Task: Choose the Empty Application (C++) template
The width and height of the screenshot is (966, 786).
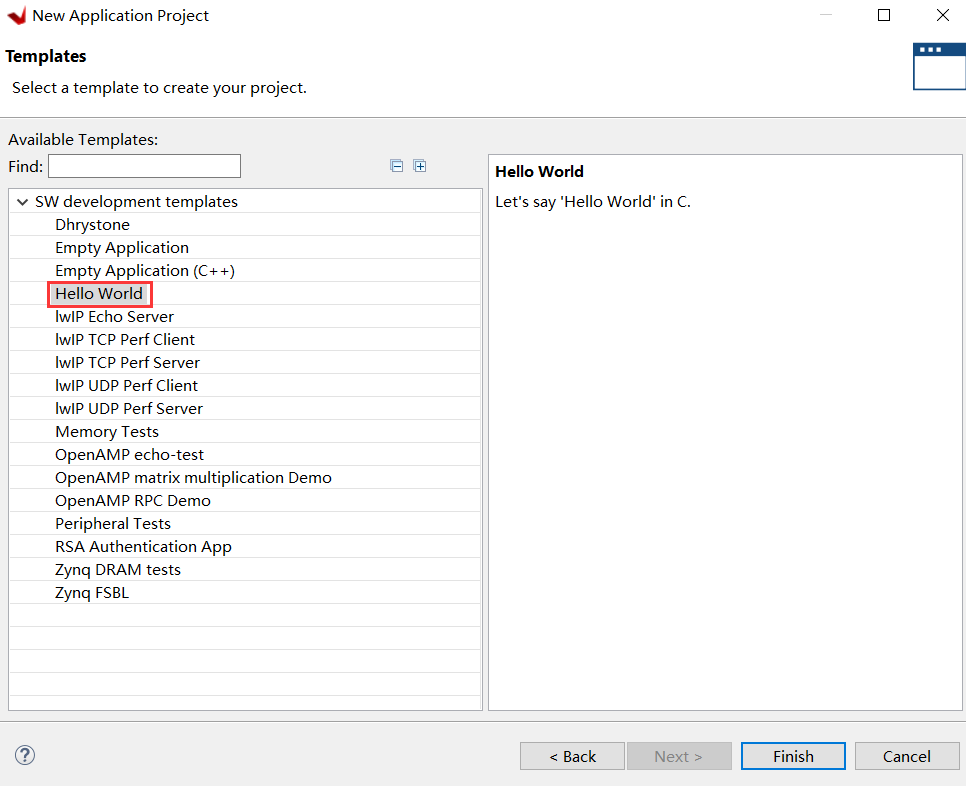Action: point(145,271)
